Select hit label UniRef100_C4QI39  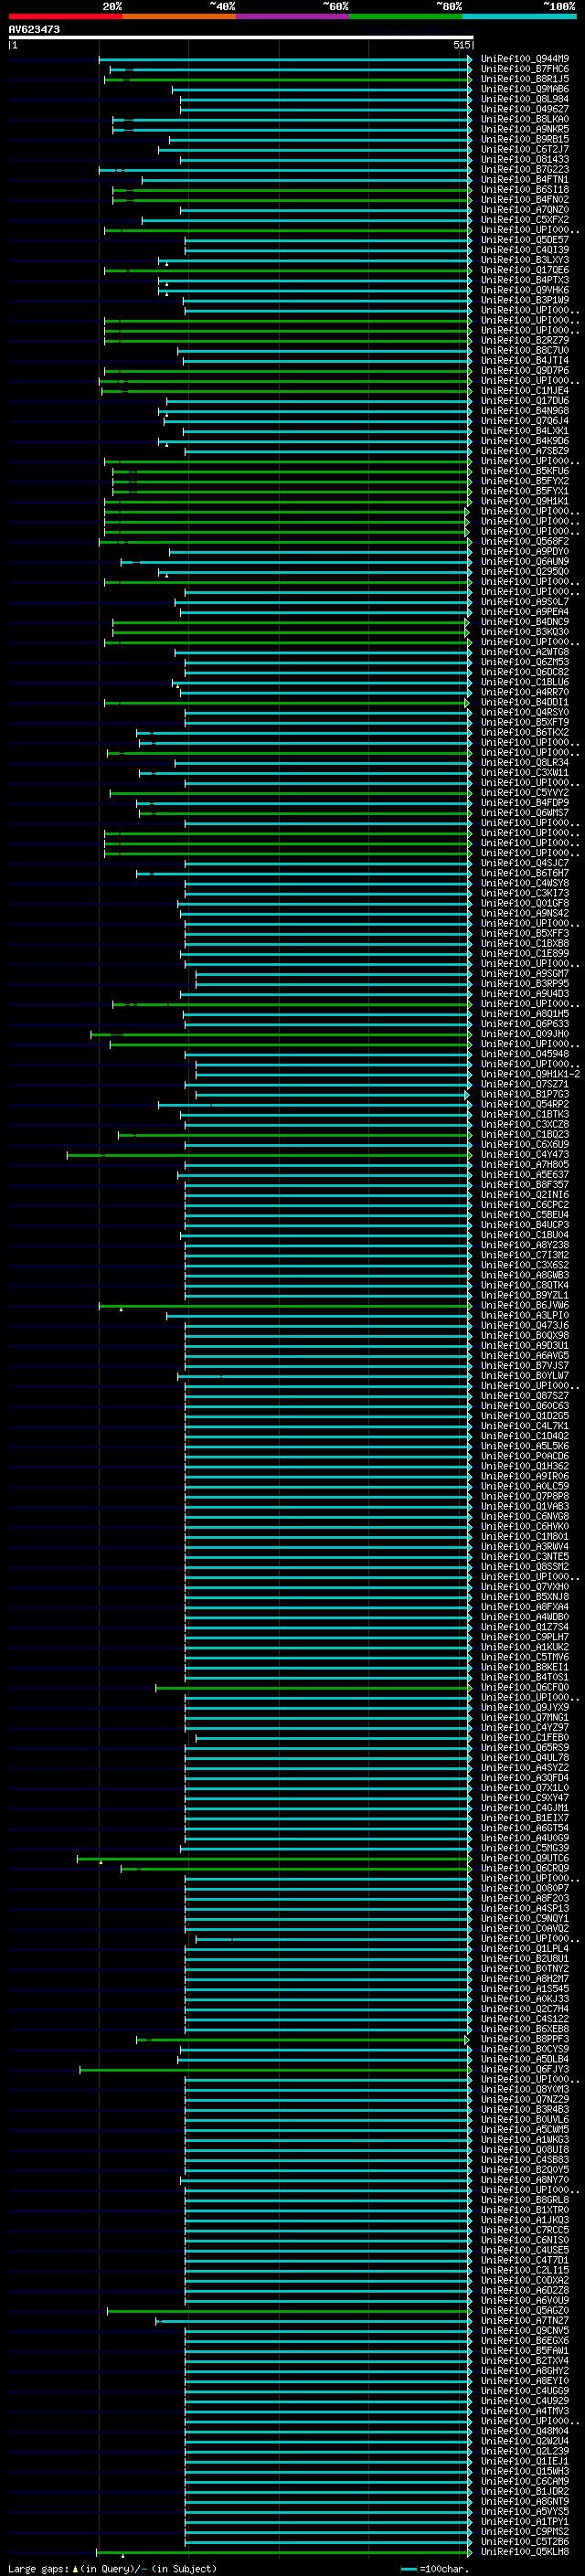525,250
